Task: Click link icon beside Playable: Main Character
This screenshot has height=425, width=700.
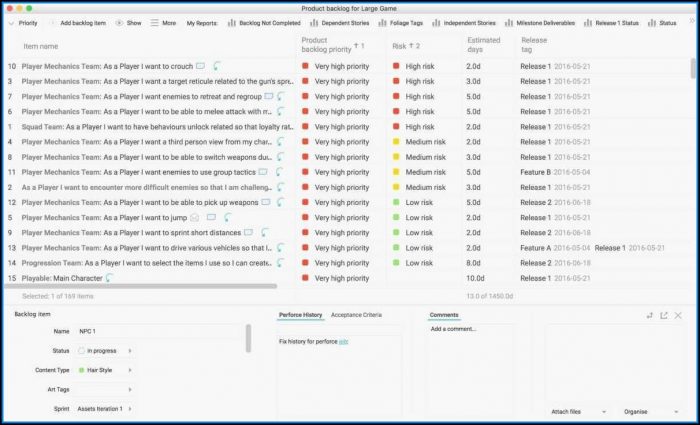Action: tap(109, 278)
